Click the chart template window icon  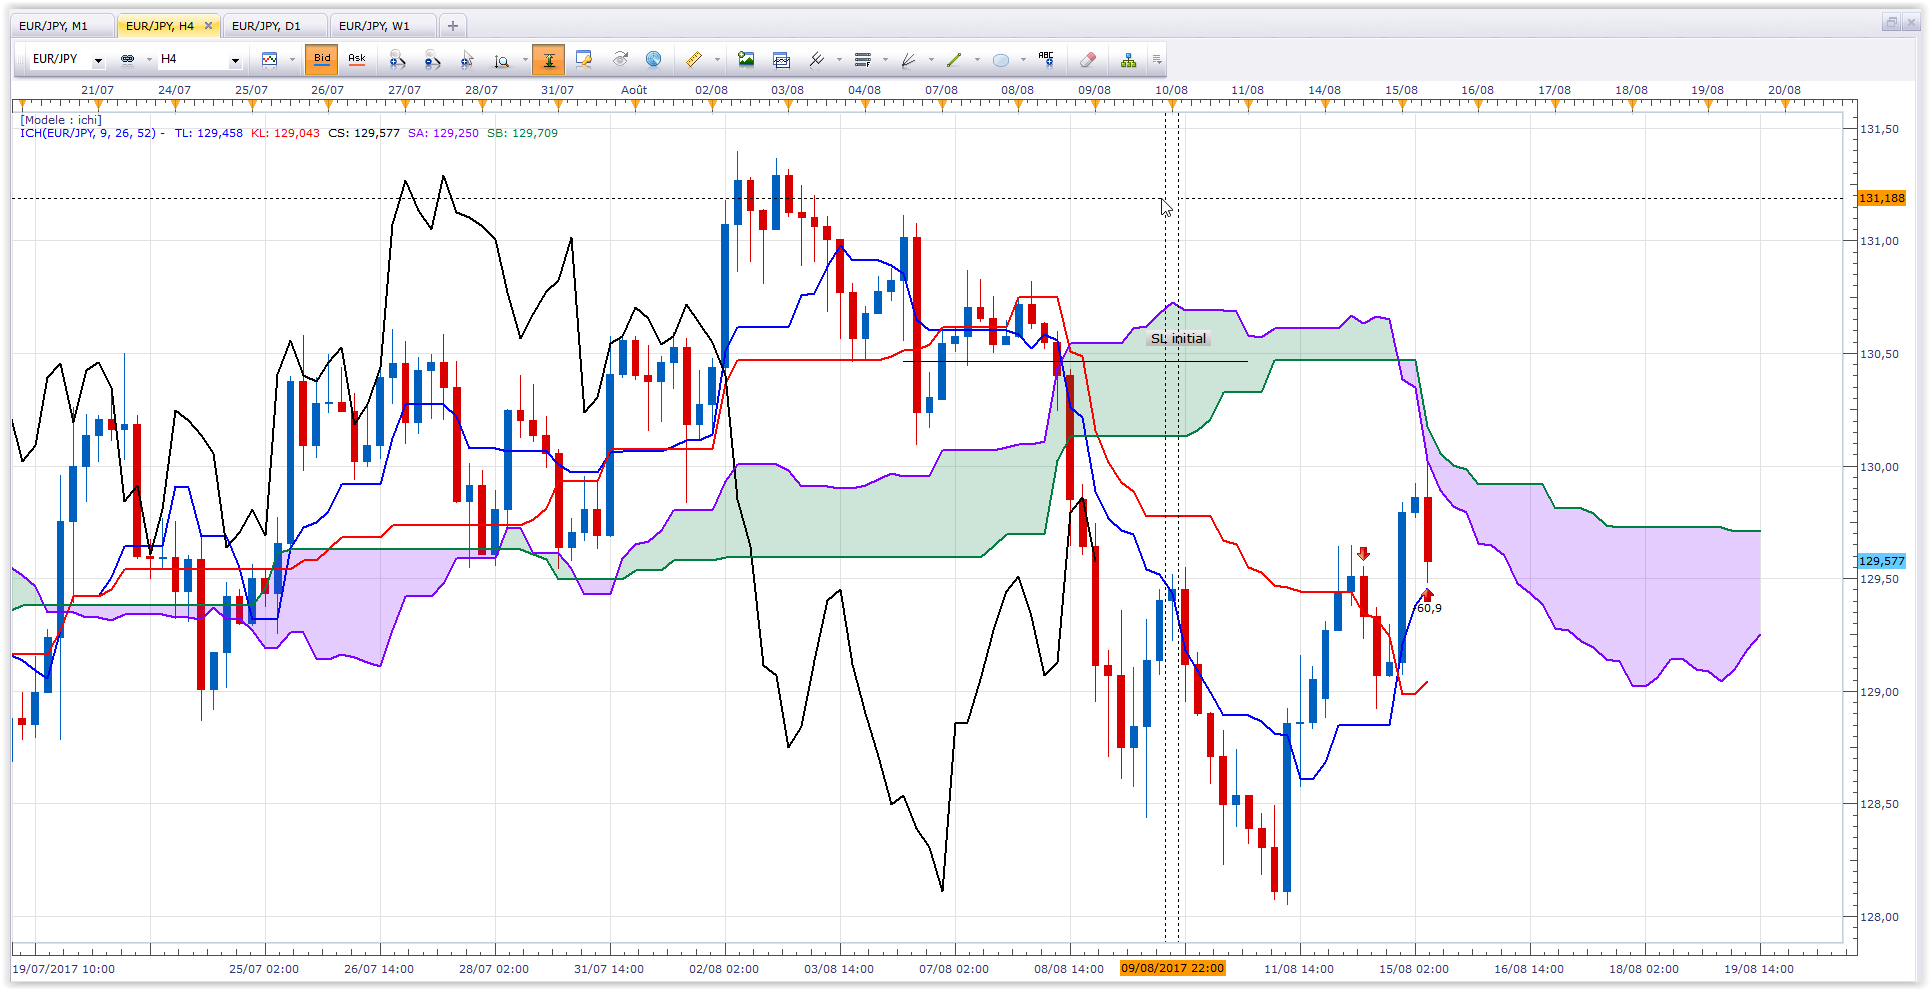[x=782, y=60]
